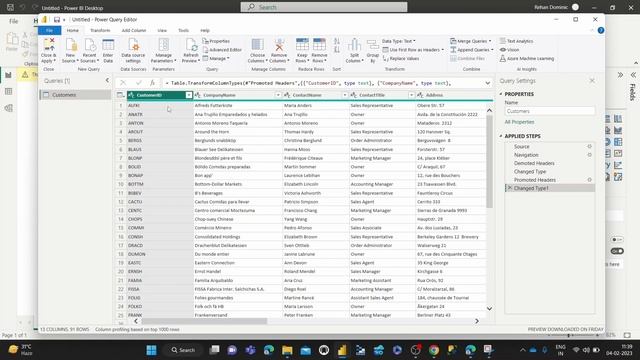Open taskbar Search
Image resolution: width=640 pixels, height=360 pixels.
pos(183,350)
